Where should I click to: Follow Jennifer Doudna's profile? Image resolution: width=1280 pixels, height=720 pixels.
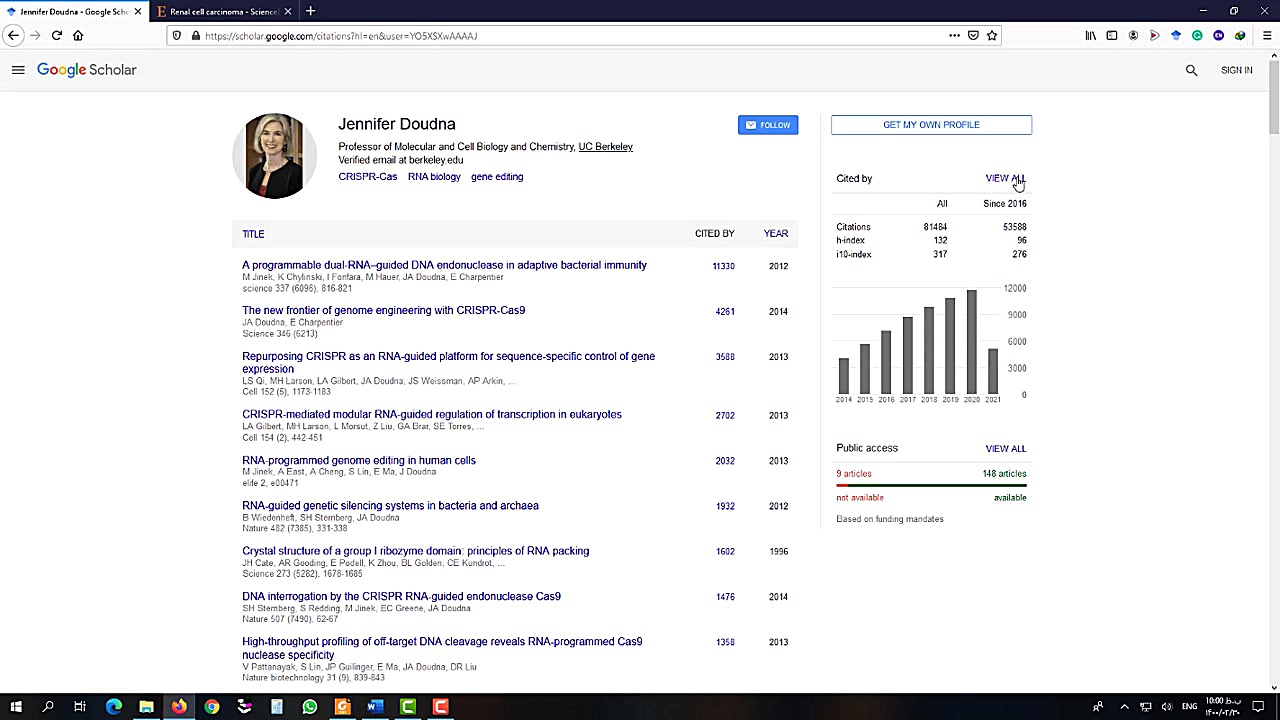768,124
